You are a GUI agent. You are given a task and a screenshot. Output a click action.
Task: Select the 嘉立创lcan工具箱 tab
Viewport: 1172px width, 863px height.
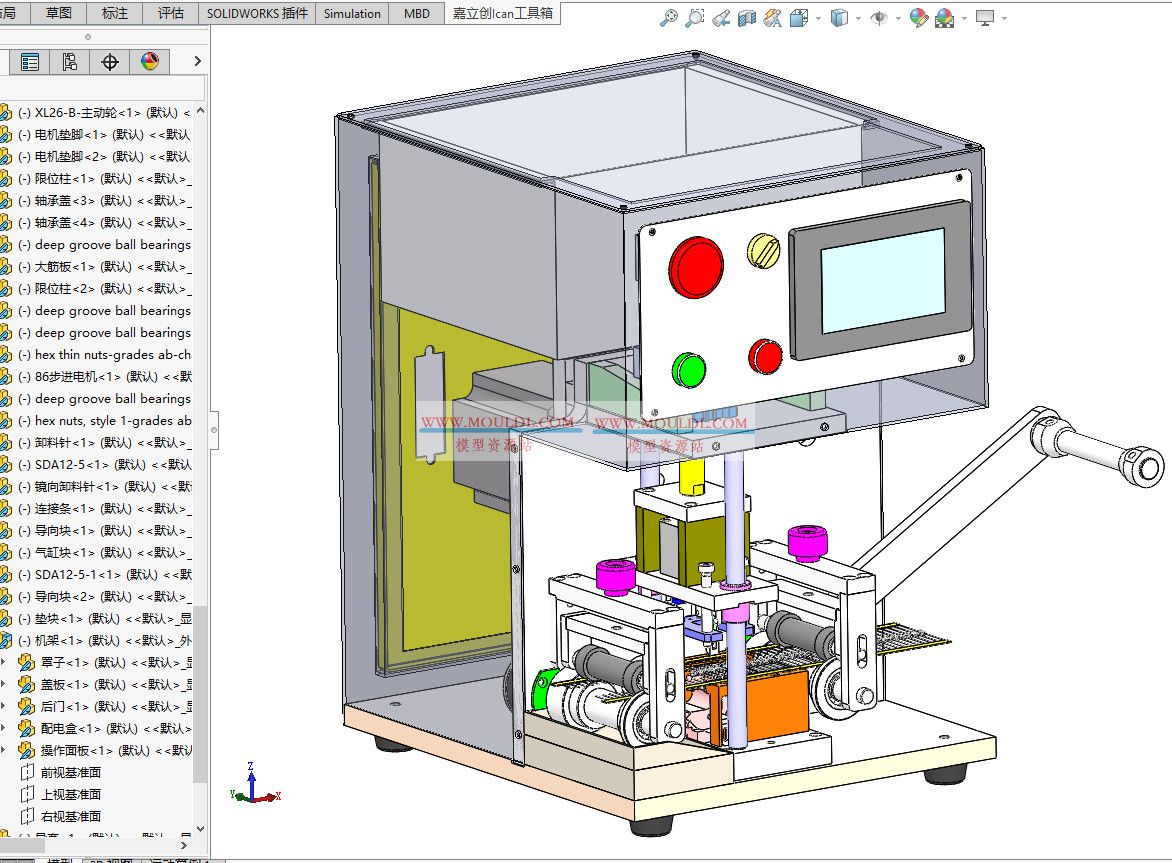(501, 13)
